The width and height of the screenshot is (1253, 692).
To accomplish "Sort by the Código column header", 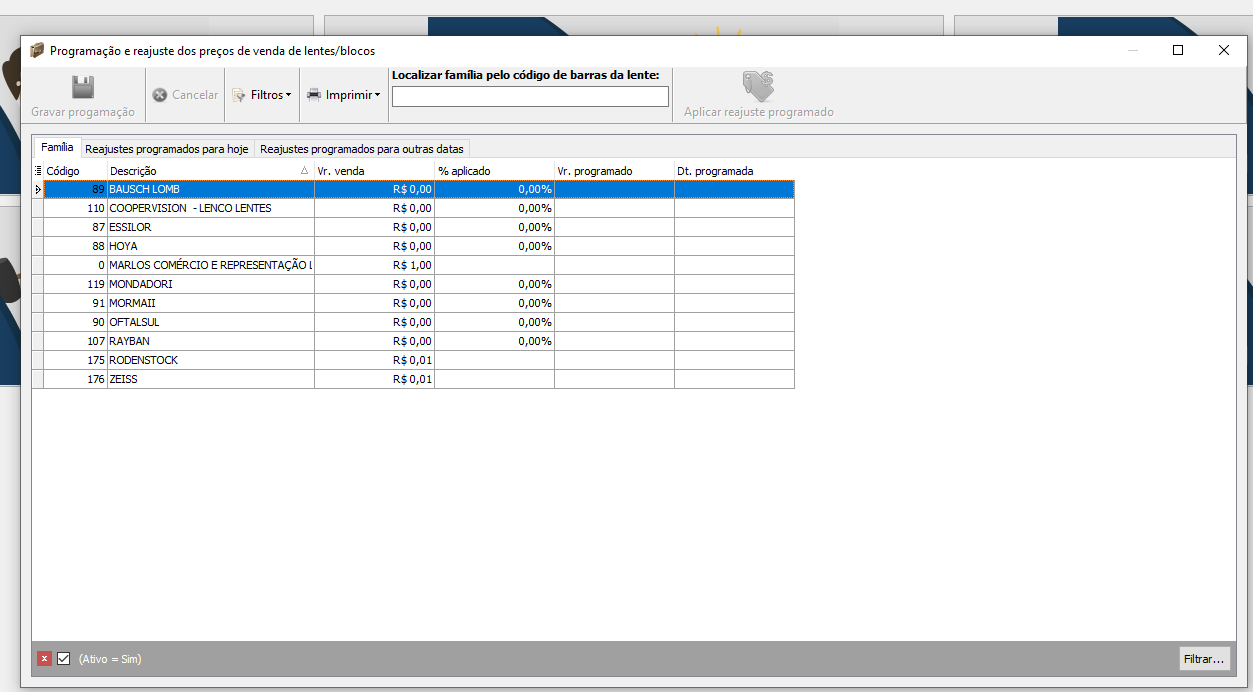I will [76, 171].
